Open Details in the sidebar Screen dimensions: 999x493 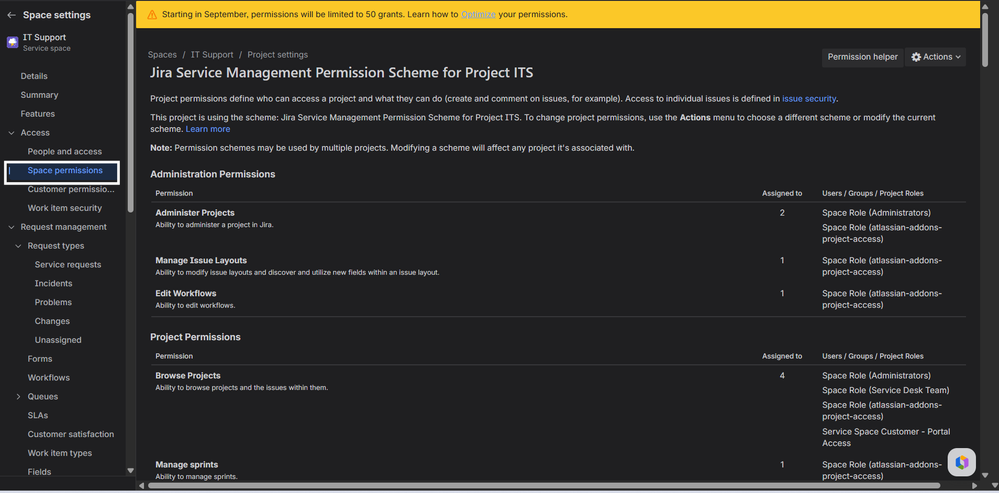point(34,76)
